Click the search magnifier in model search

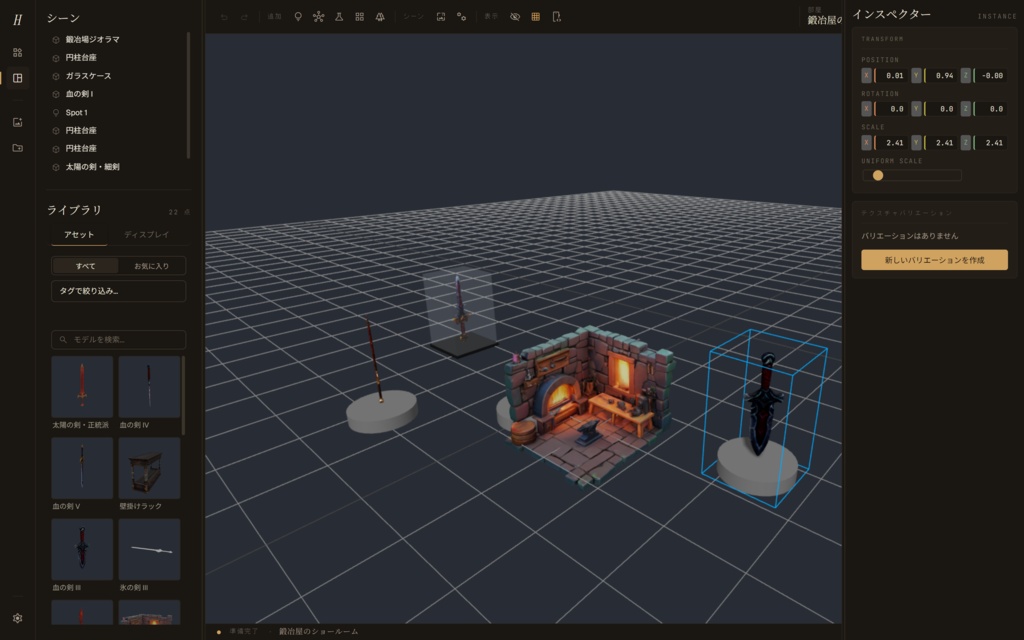click(x=63, y=340)
